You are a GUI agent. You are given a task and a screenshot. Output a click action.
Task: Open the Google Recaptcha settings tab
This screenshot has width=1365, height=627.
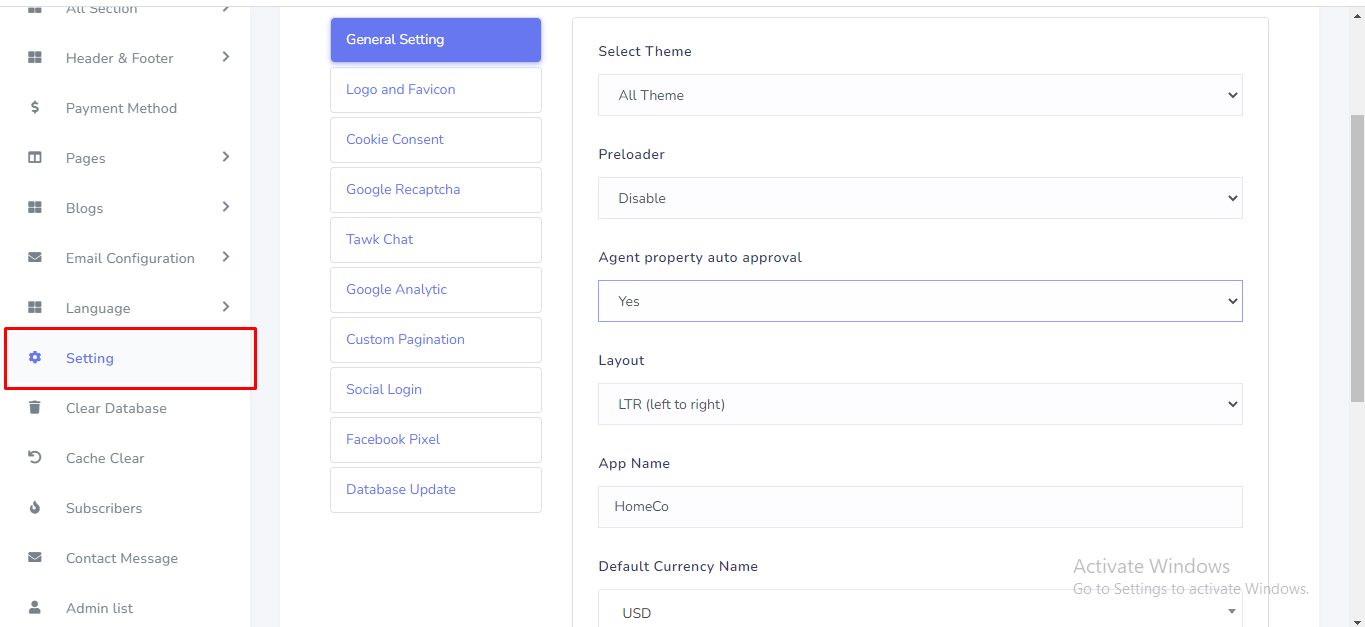435,190
